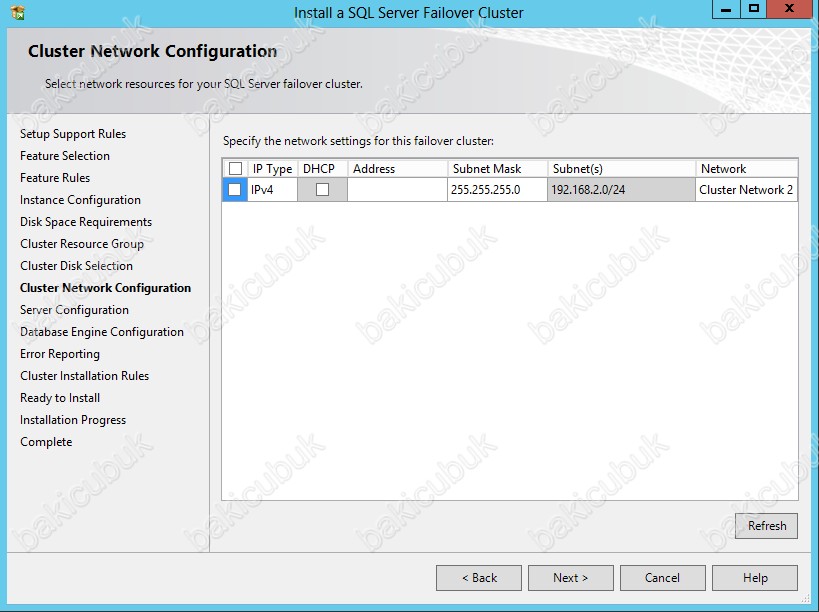Click the Subnet(s) column header
Screen dimensions: 819x612
click(x=620, y=169)
